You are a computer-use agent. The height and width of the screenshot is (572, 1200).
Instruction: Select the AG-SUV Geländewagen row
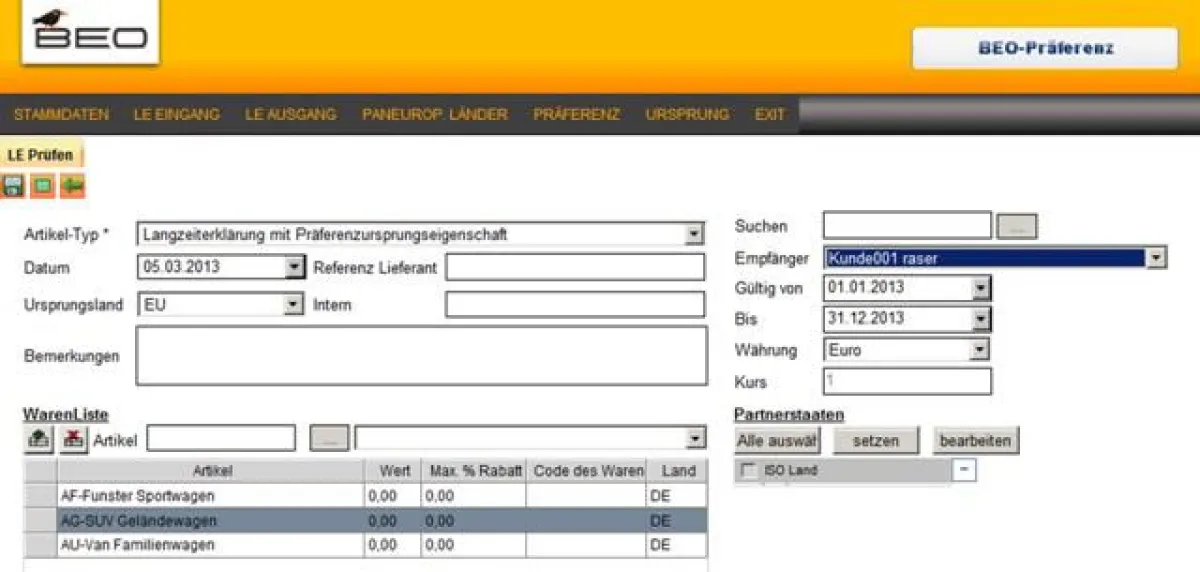(365, 520)
